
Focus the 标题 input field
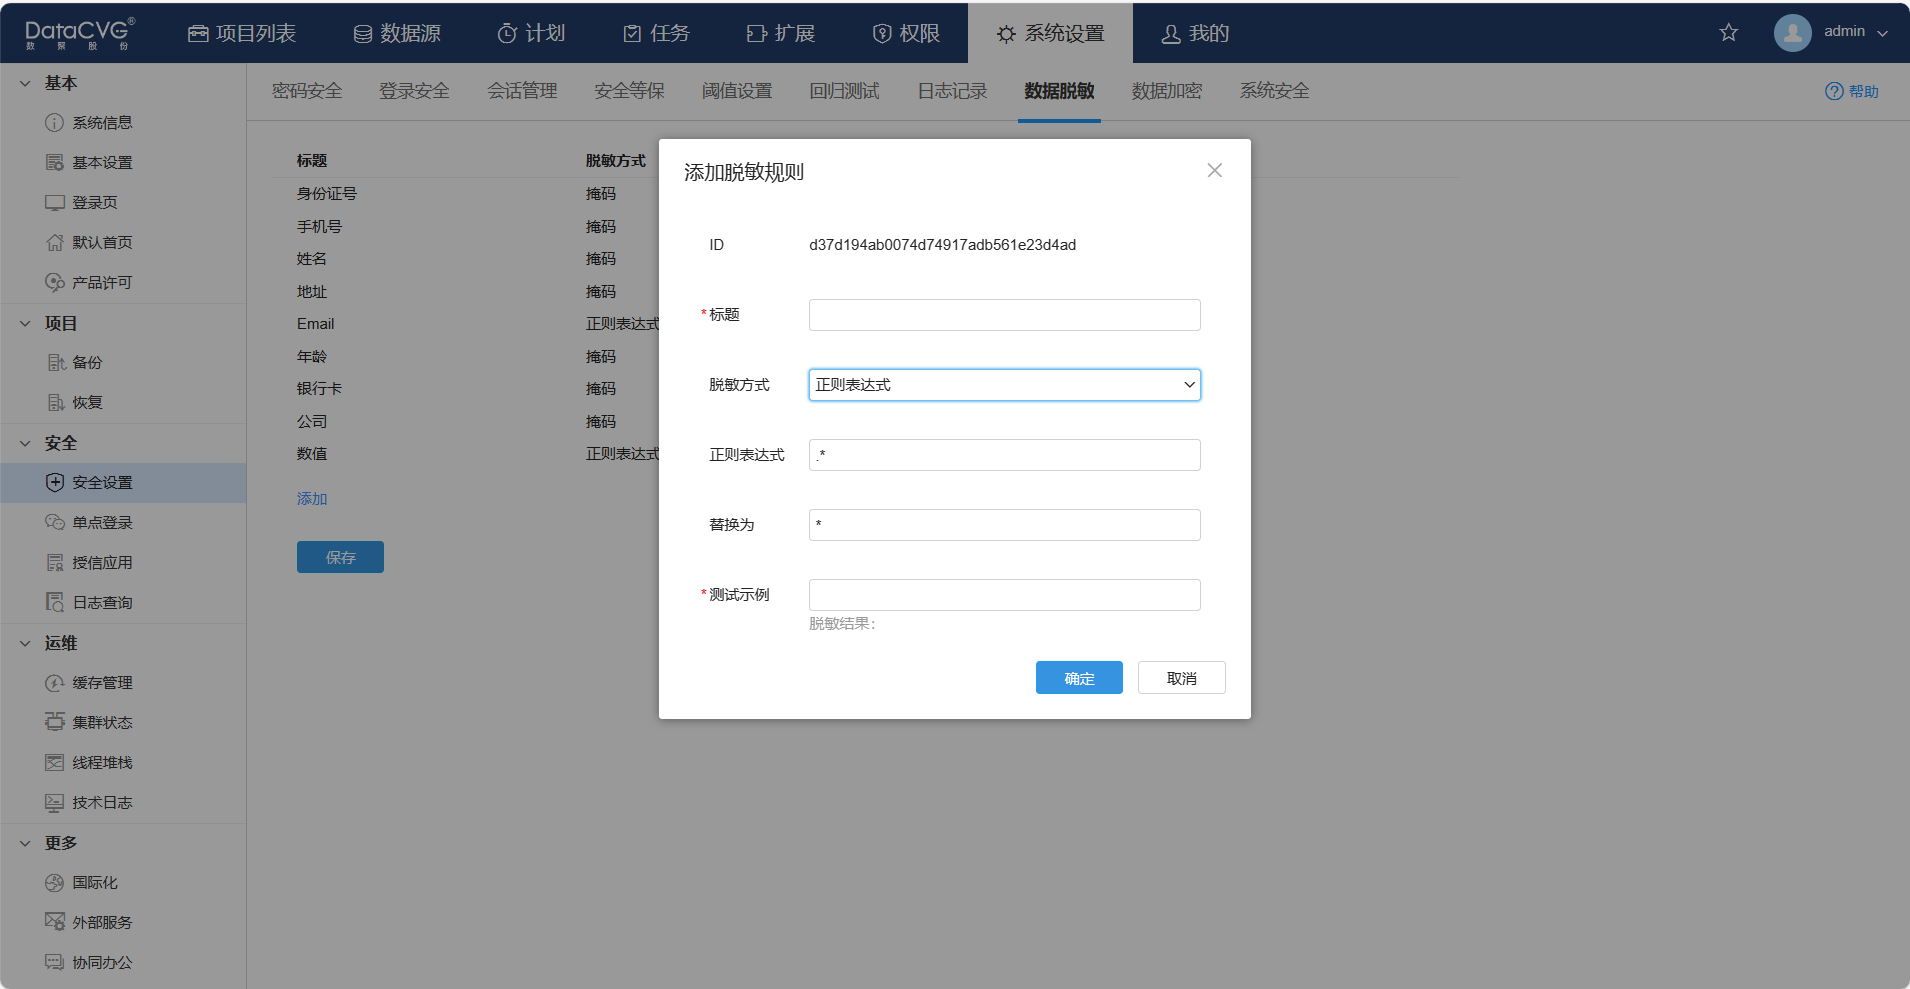point(1004,315)
